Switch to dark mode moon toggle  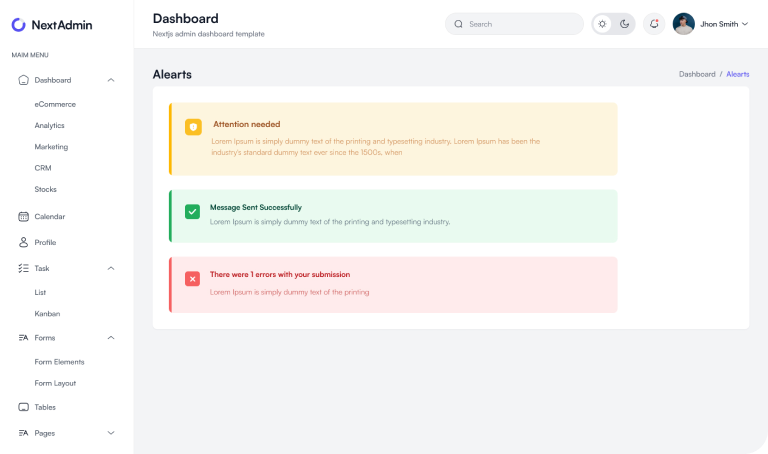click(624, 24)
